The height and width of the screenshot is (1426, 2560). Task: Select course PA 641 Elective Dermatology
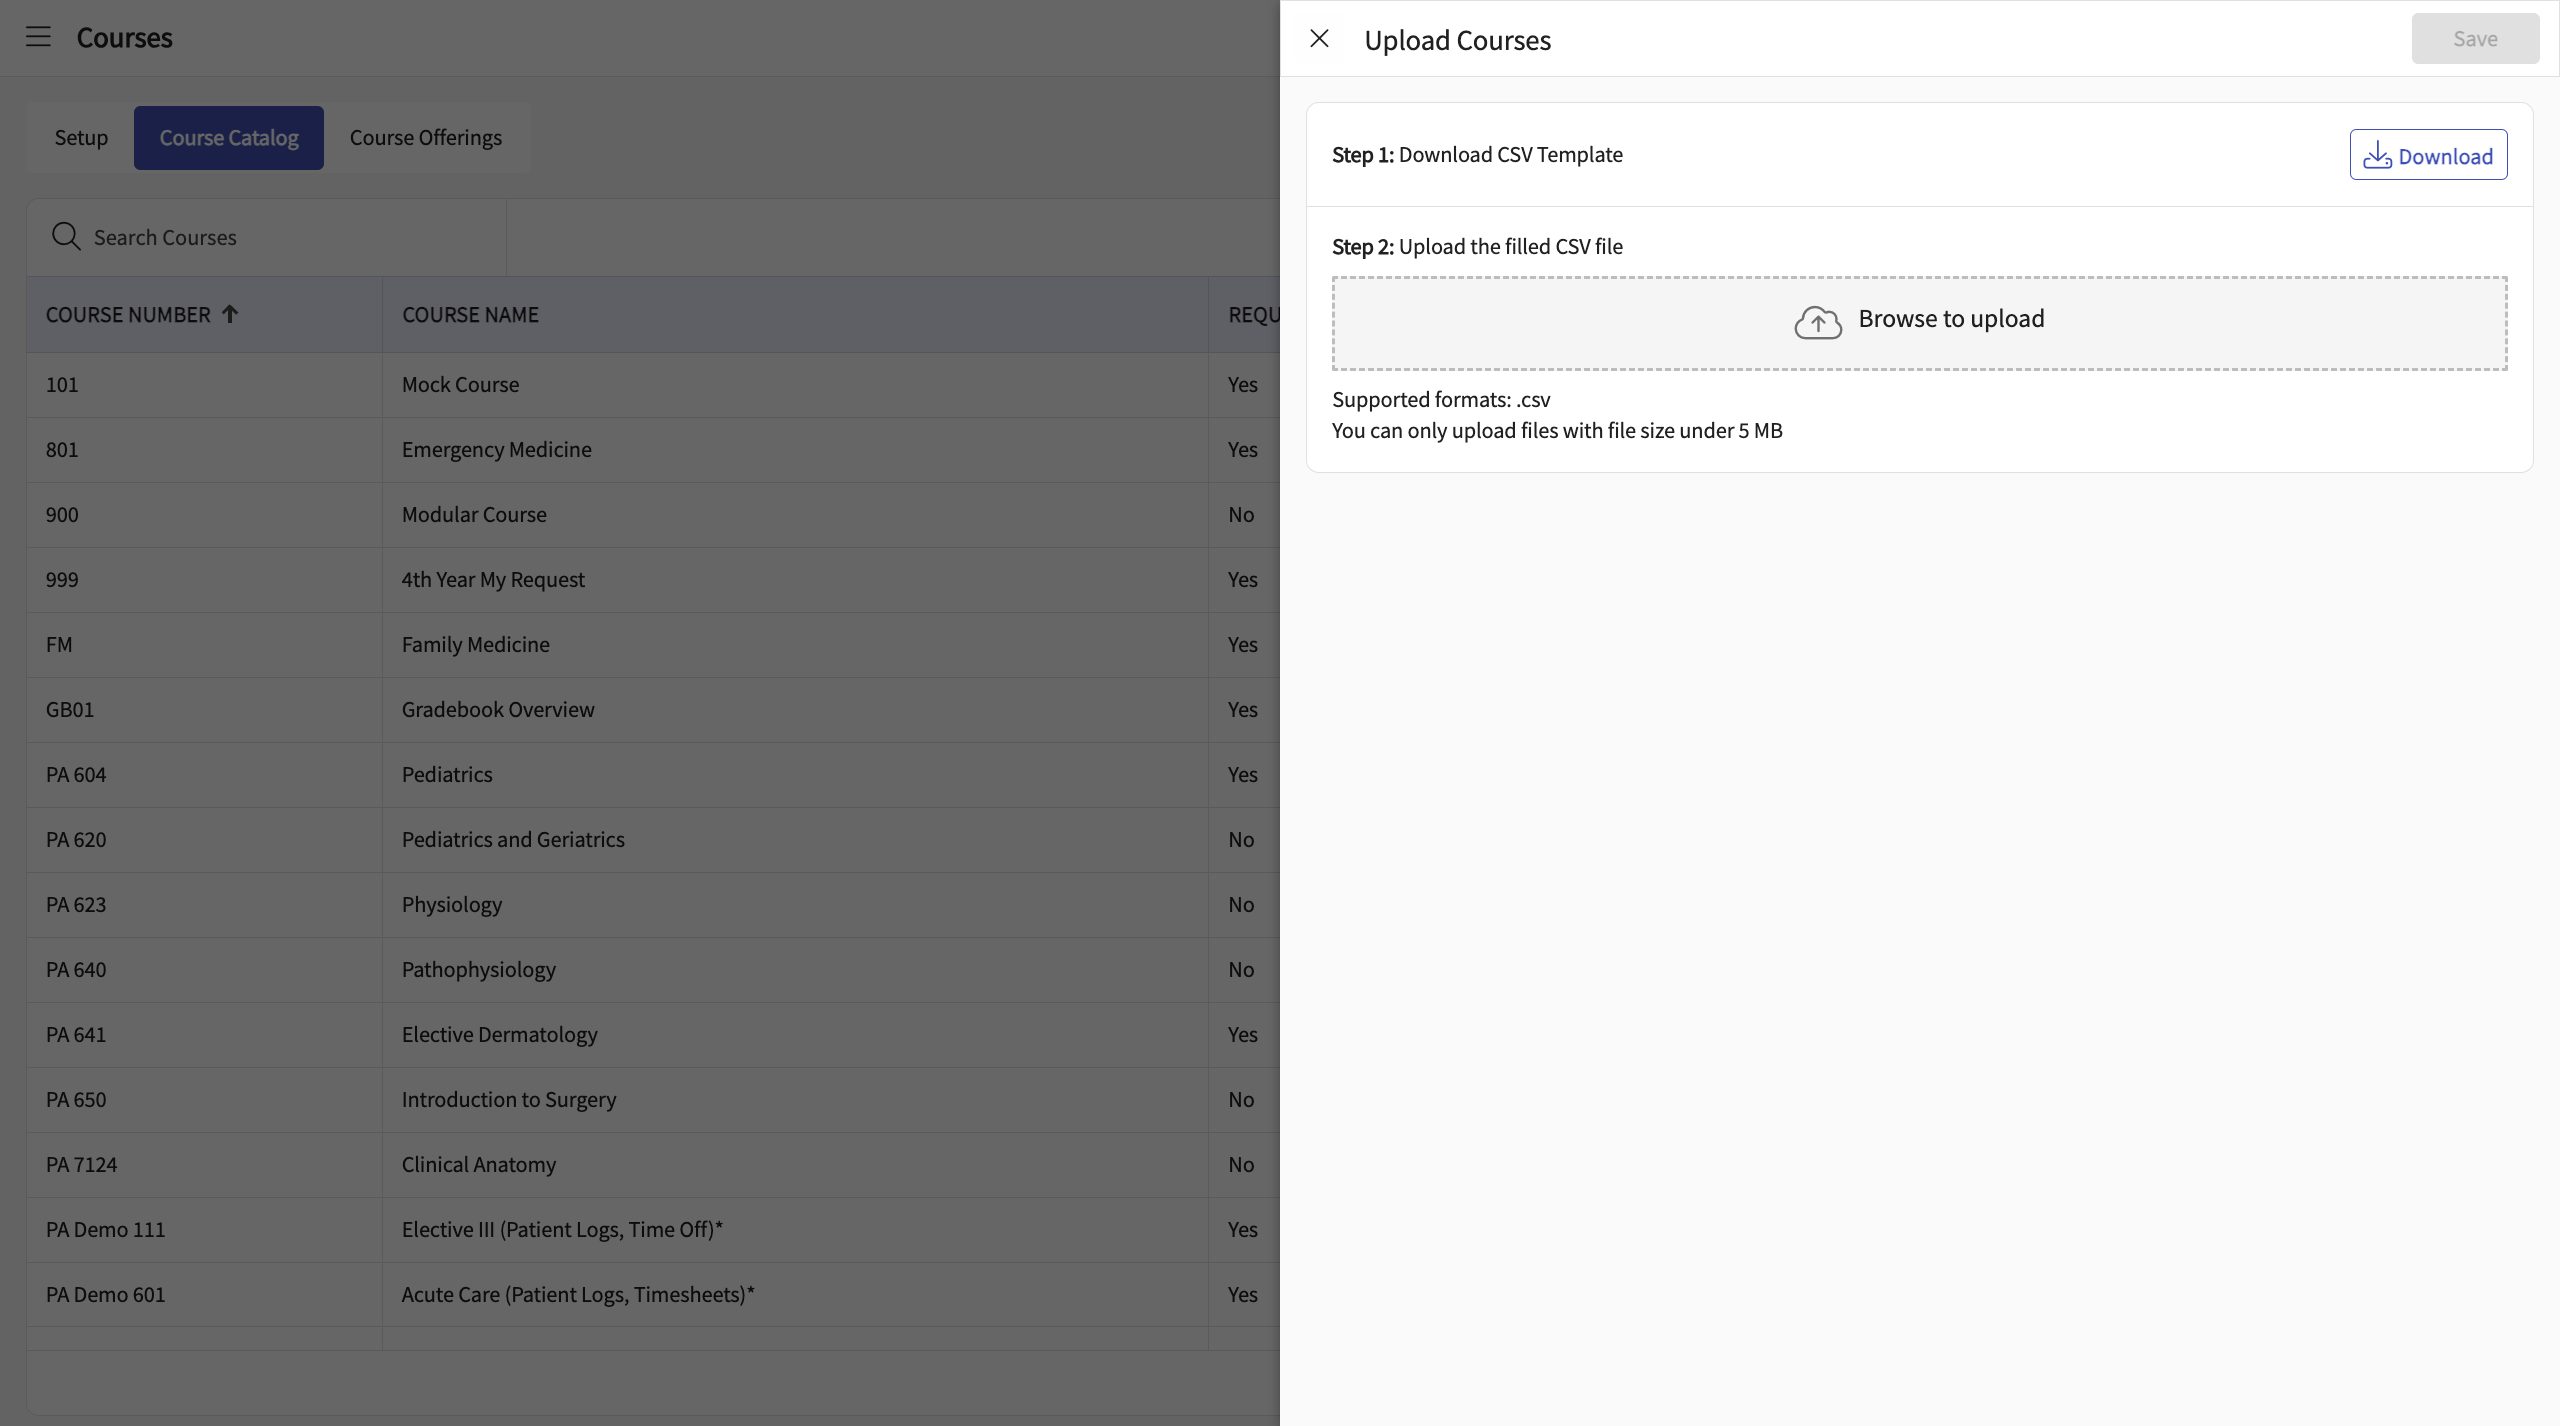(x=499, y=1035)
